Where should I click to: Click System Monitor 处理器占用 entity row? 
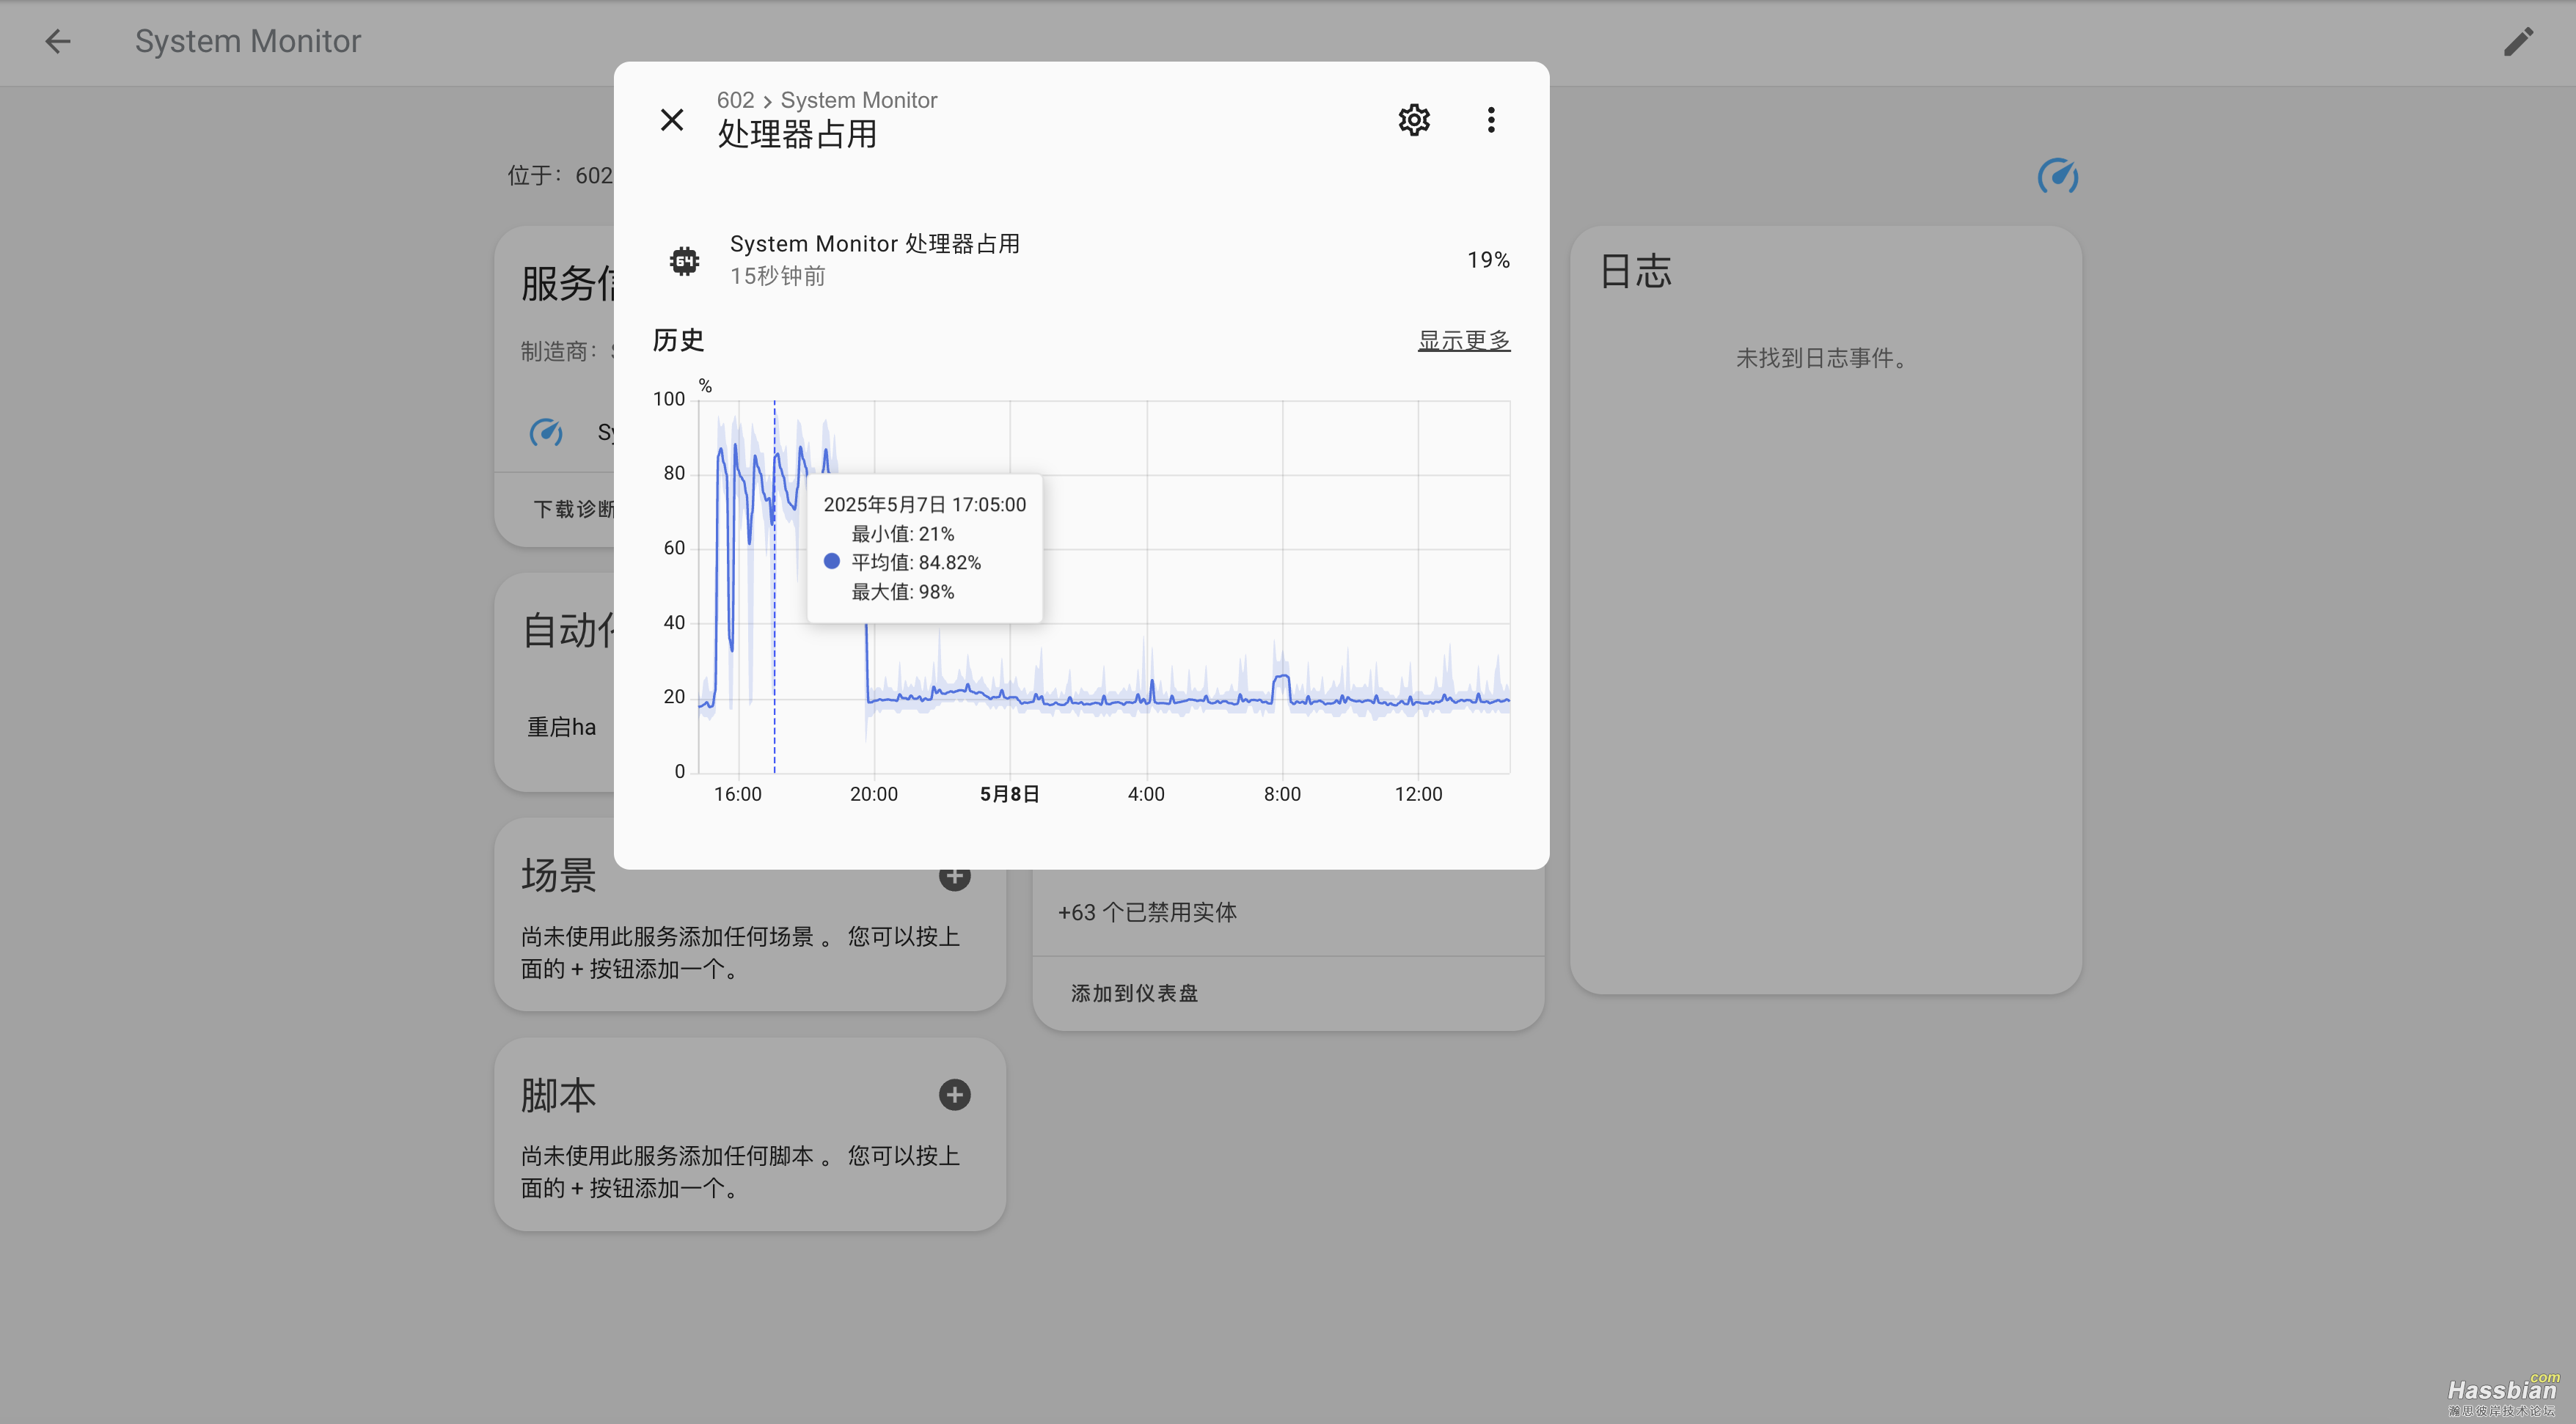[1081, 260]
